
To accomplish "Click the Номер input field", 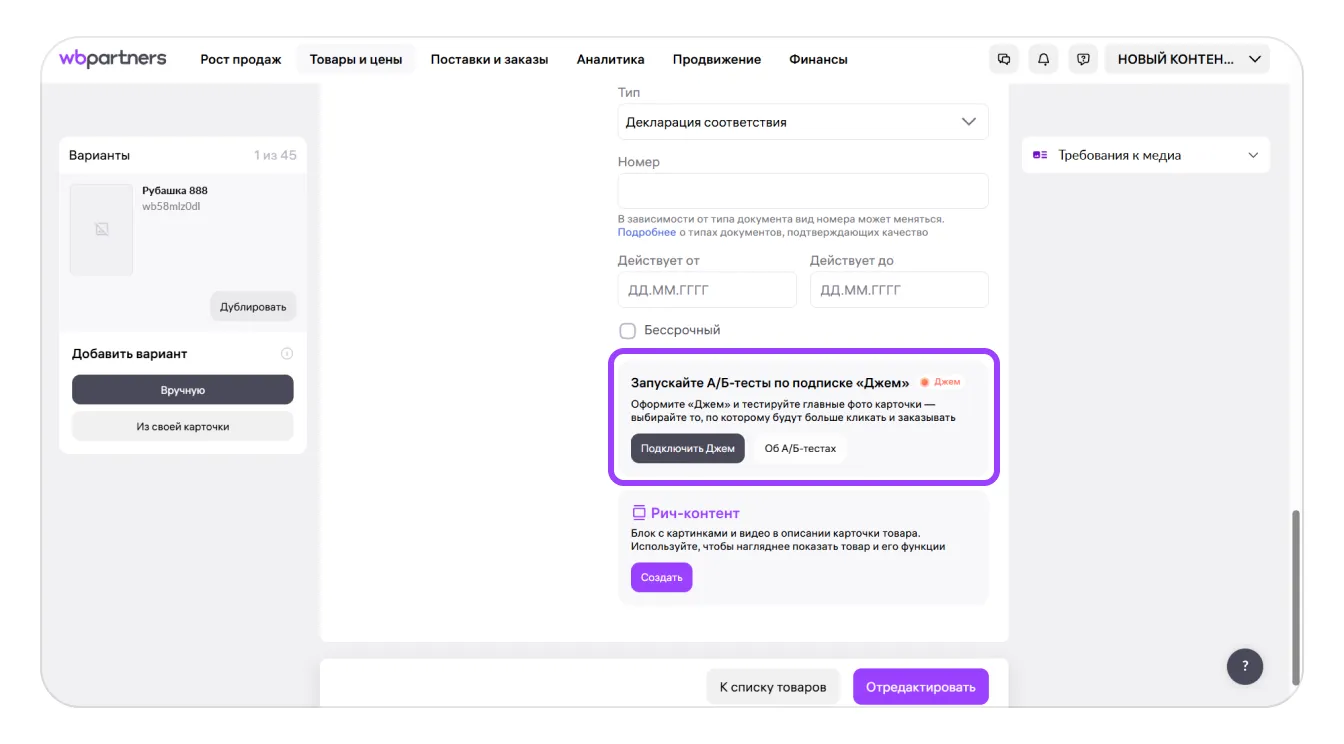I will (802, 191).
